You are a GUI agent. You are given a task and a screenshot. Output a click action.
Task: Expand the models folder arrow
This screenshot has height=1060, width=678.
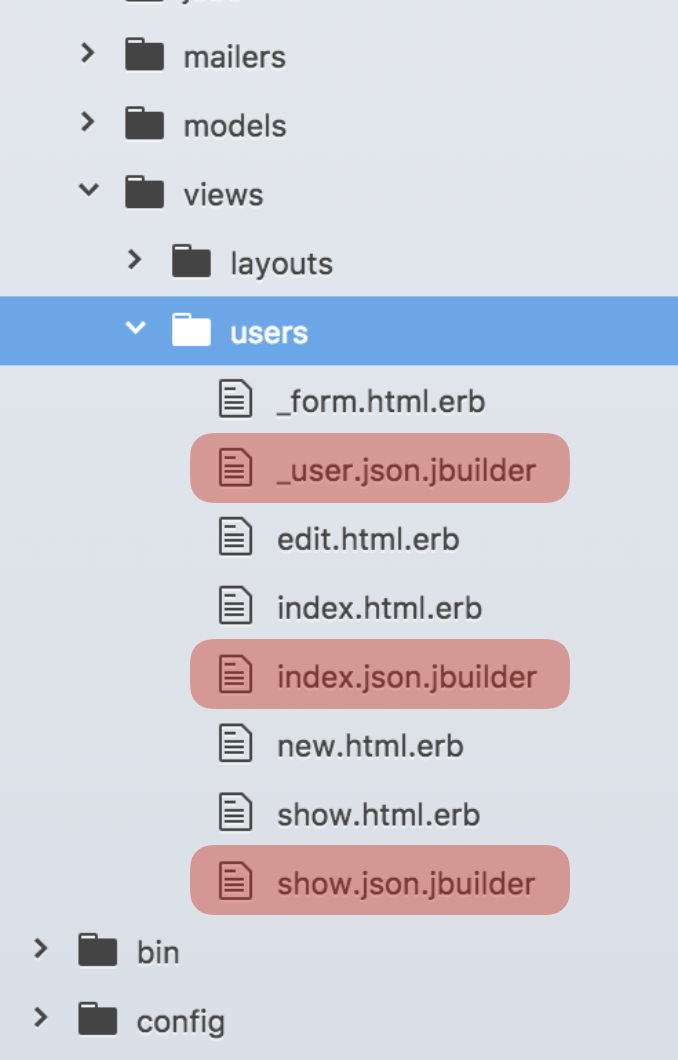pos(89,123)
